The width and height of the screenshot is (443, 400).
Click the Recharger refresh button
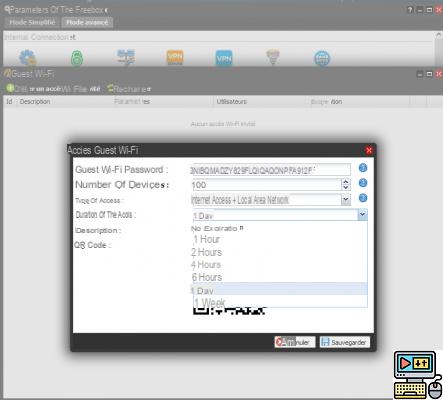click(129, 89)
